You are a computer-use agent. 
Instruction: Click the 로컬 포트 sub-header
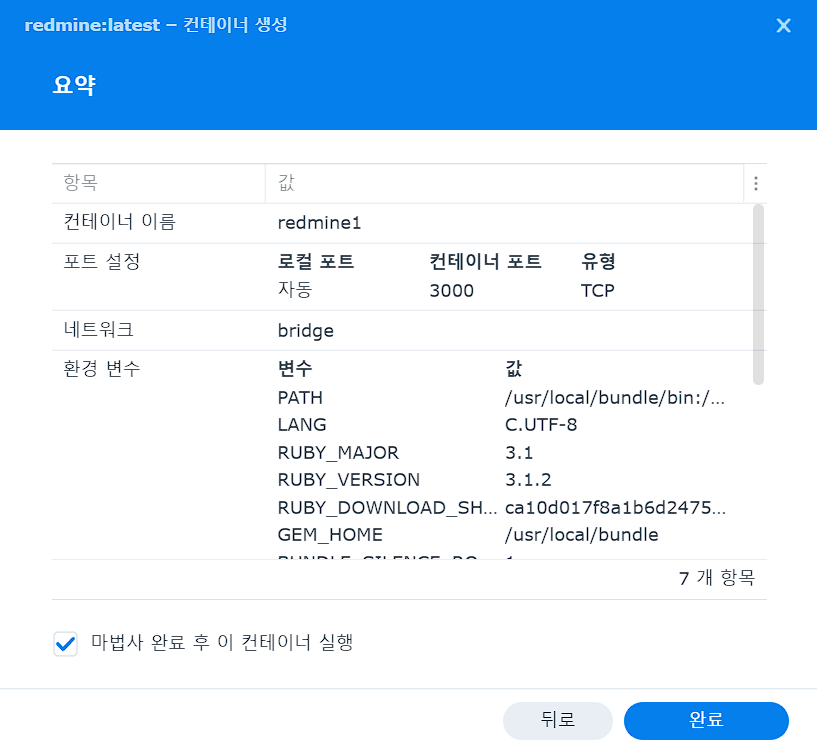point(316,262)
